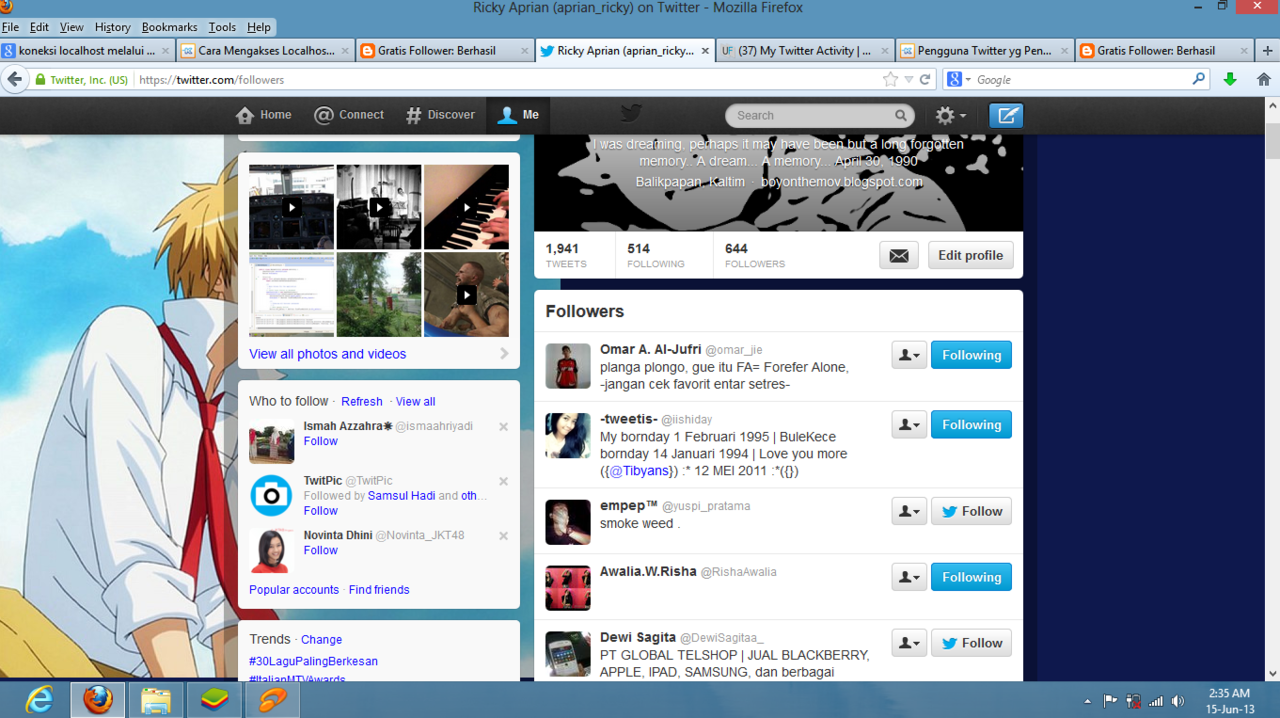The image size is (1280, 718).
Task: Click Omar A. Al-Jufri's avatar
Action: pyautogui.click(x=568, y=366)
